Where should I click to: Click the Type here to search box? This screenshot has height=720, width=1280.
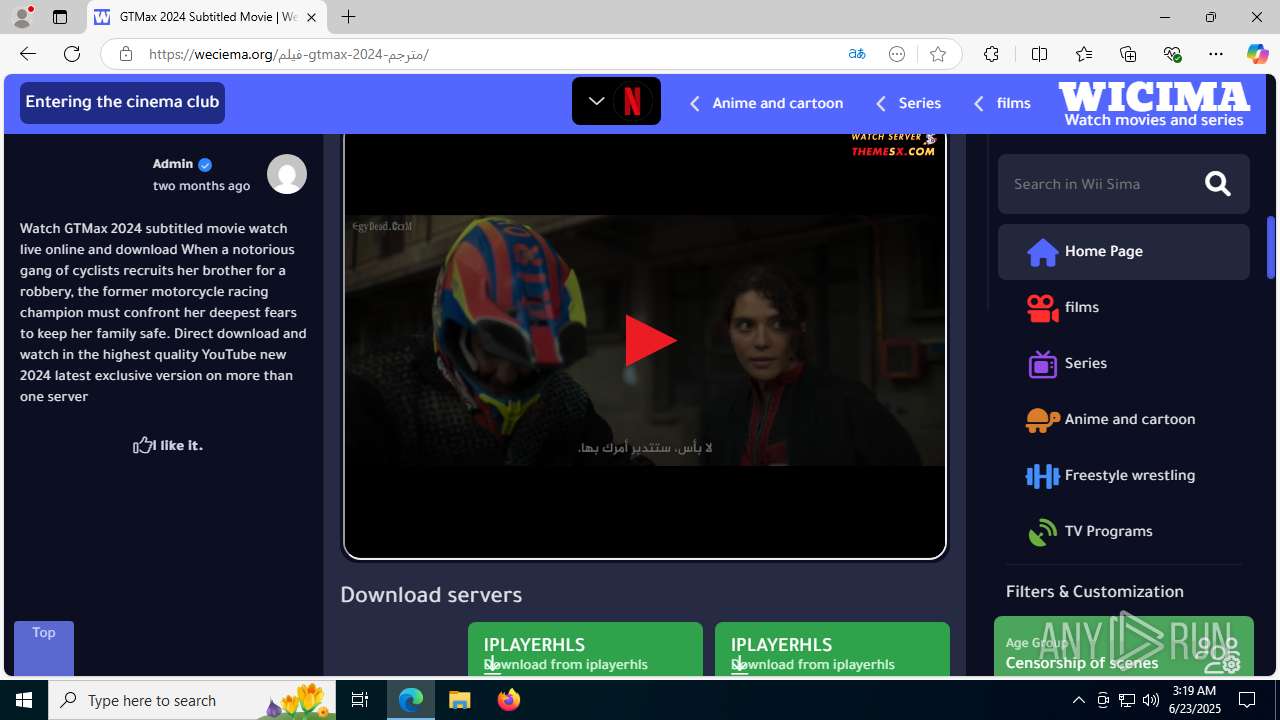192,700
